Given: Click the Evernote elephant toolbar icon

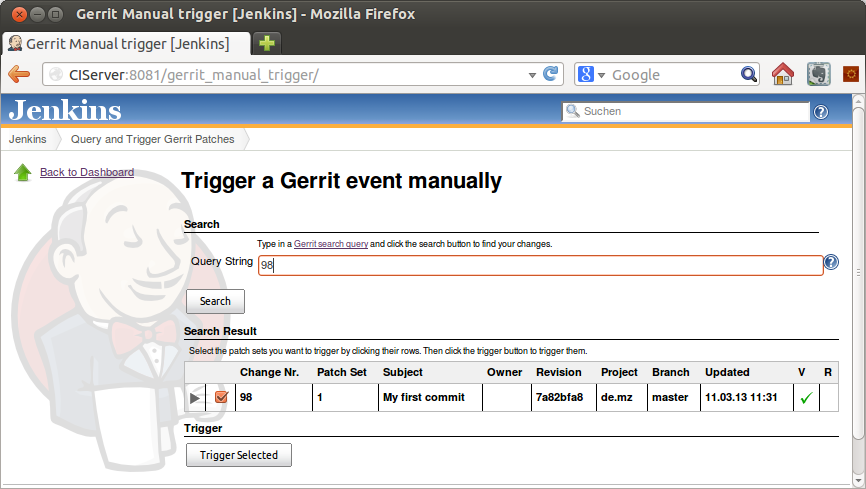Looking at the screenshot, I should 816,75.
